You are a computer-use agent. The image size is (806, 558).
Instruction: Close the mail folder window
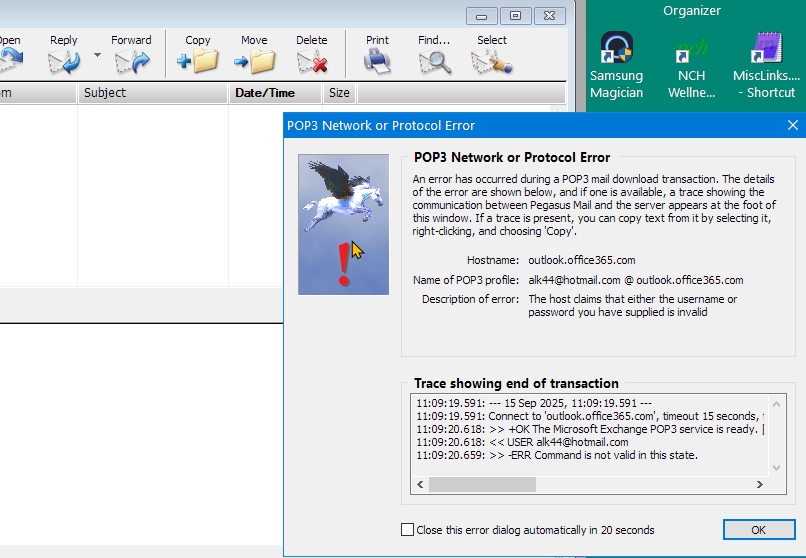tap(549, 16)
